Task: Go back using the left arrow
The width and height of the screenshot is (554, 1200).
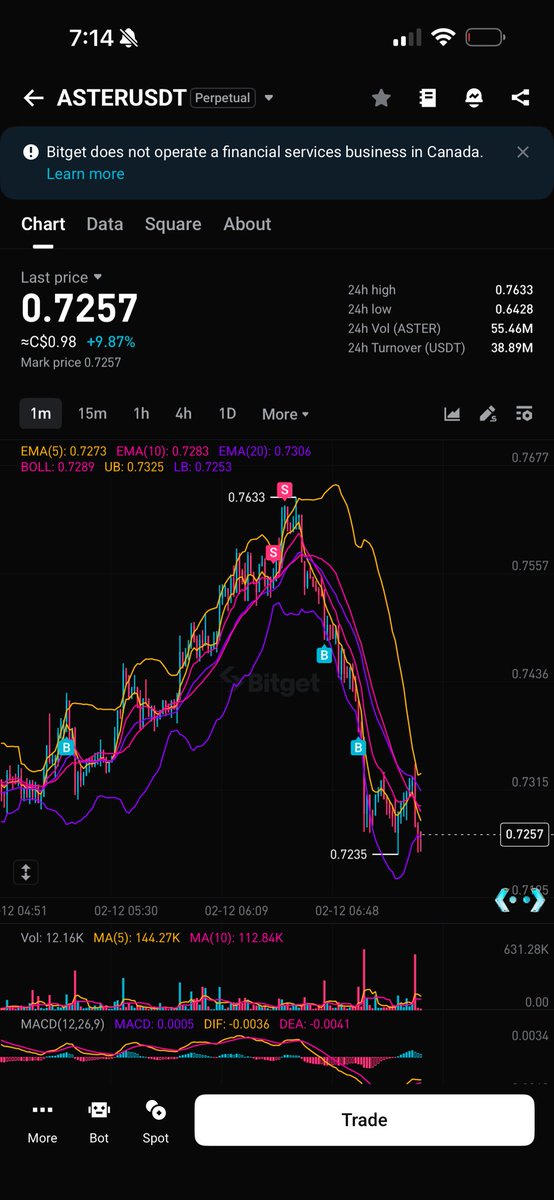Action: click(x=33, y=98)
